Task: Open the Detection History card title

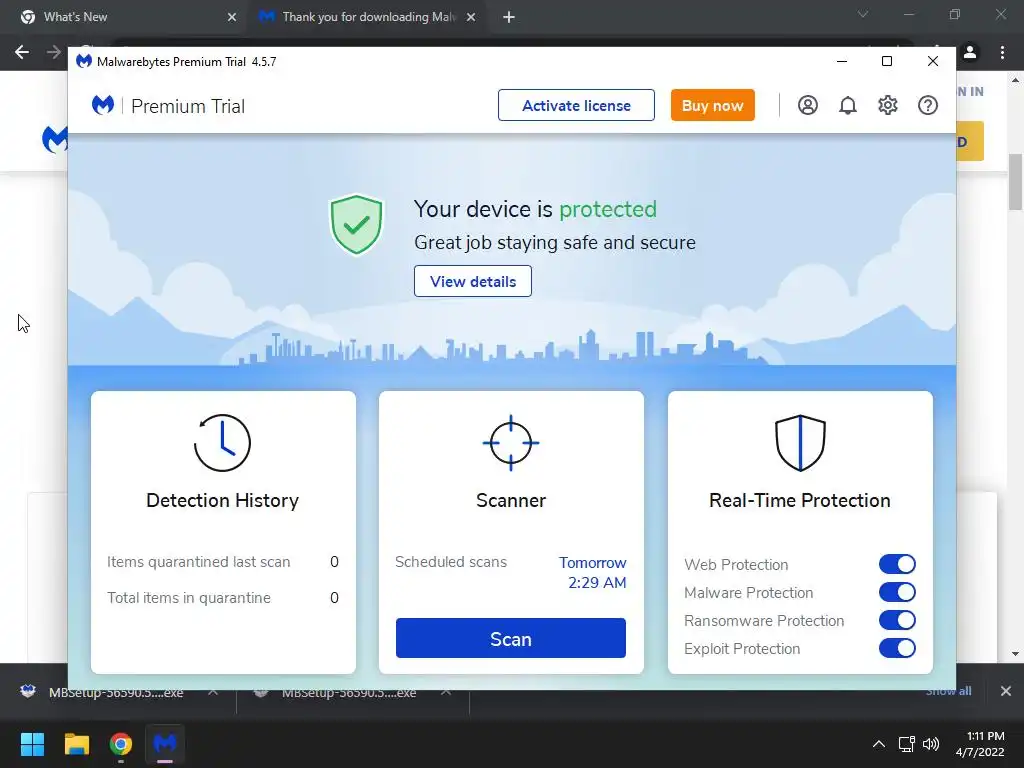Action: point(222,500)
